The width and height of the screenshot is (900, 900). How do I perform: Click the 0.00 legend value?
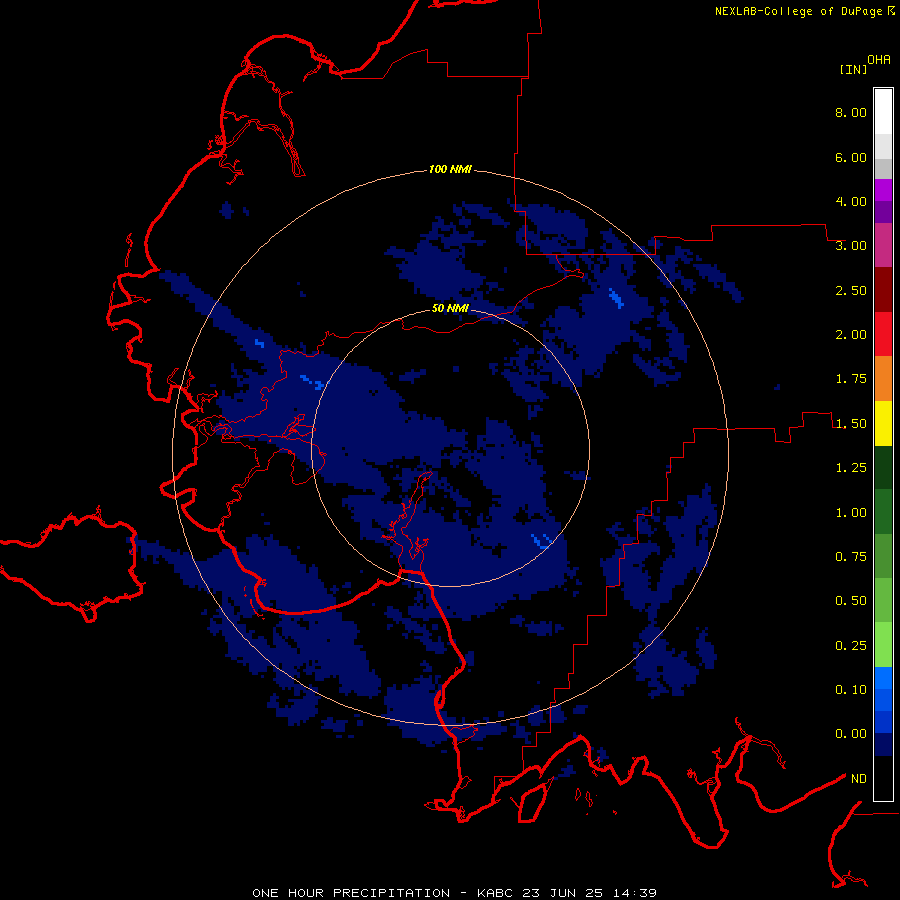point(851,734)
